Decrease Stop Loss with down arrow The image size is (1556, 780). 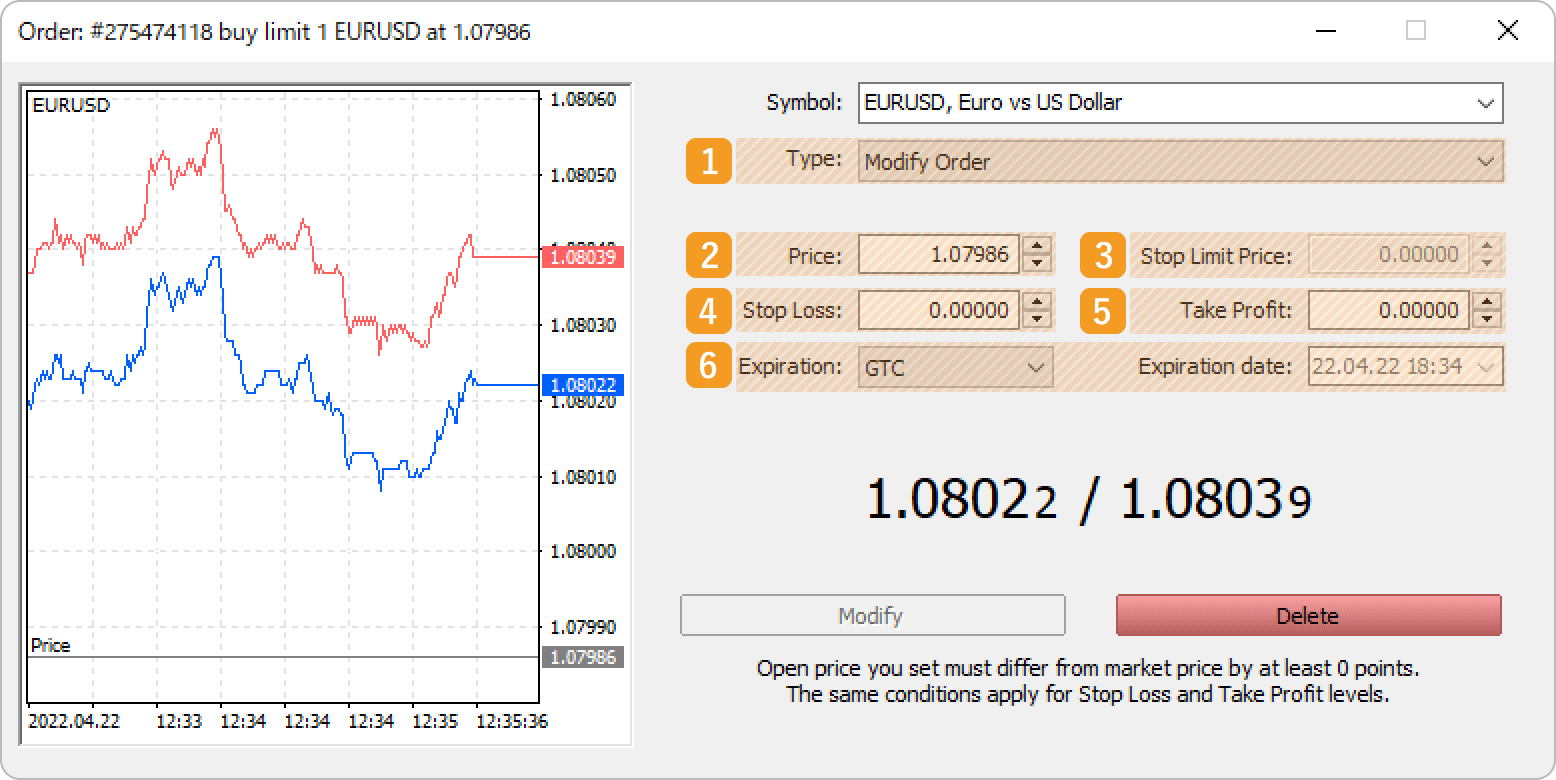tap(1038, 319)
